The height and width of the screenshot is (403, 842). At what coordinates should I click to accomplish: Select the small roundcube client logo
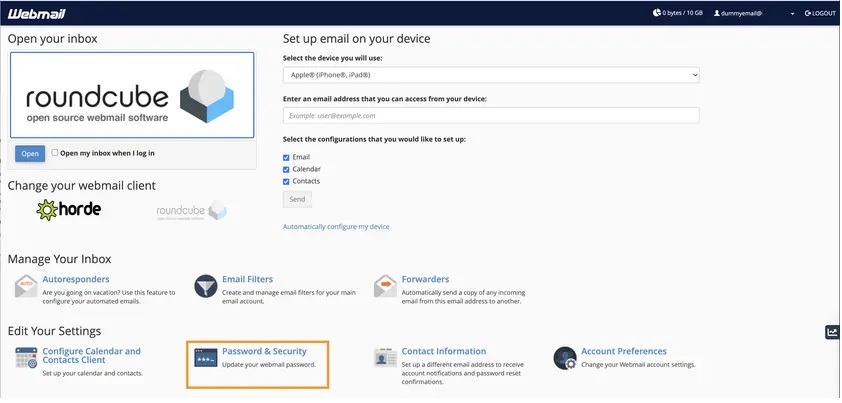coord(191,211)
